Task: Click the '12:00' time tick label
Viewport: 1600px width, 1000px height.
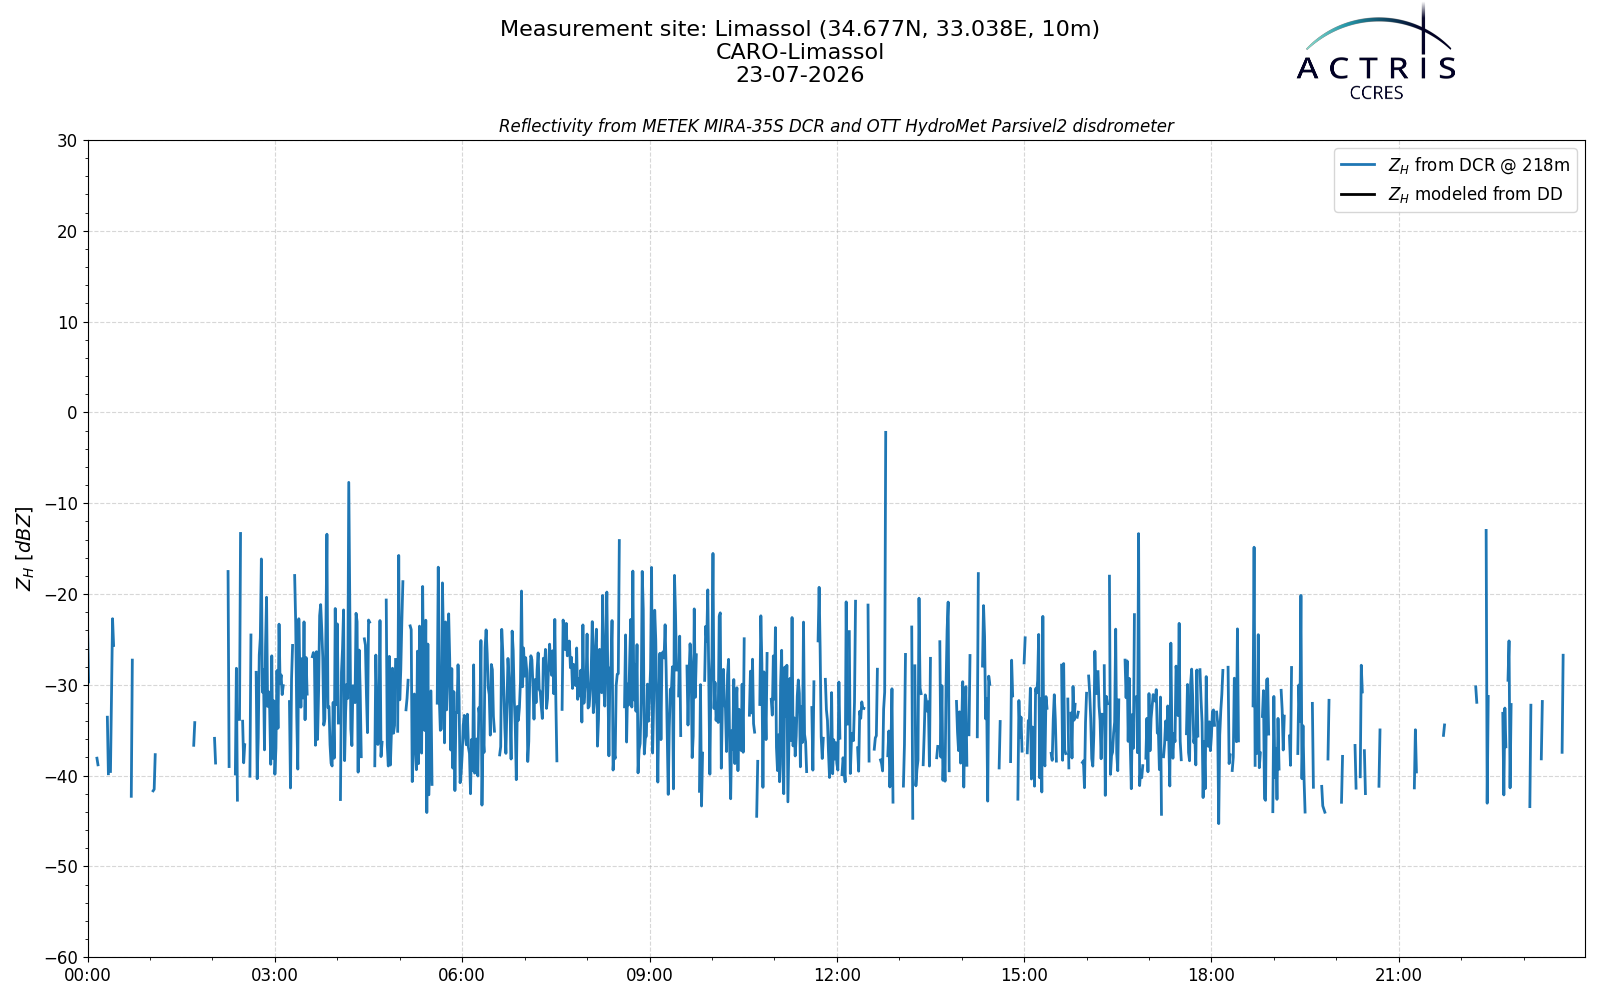Action: click(x=837, y=975)
